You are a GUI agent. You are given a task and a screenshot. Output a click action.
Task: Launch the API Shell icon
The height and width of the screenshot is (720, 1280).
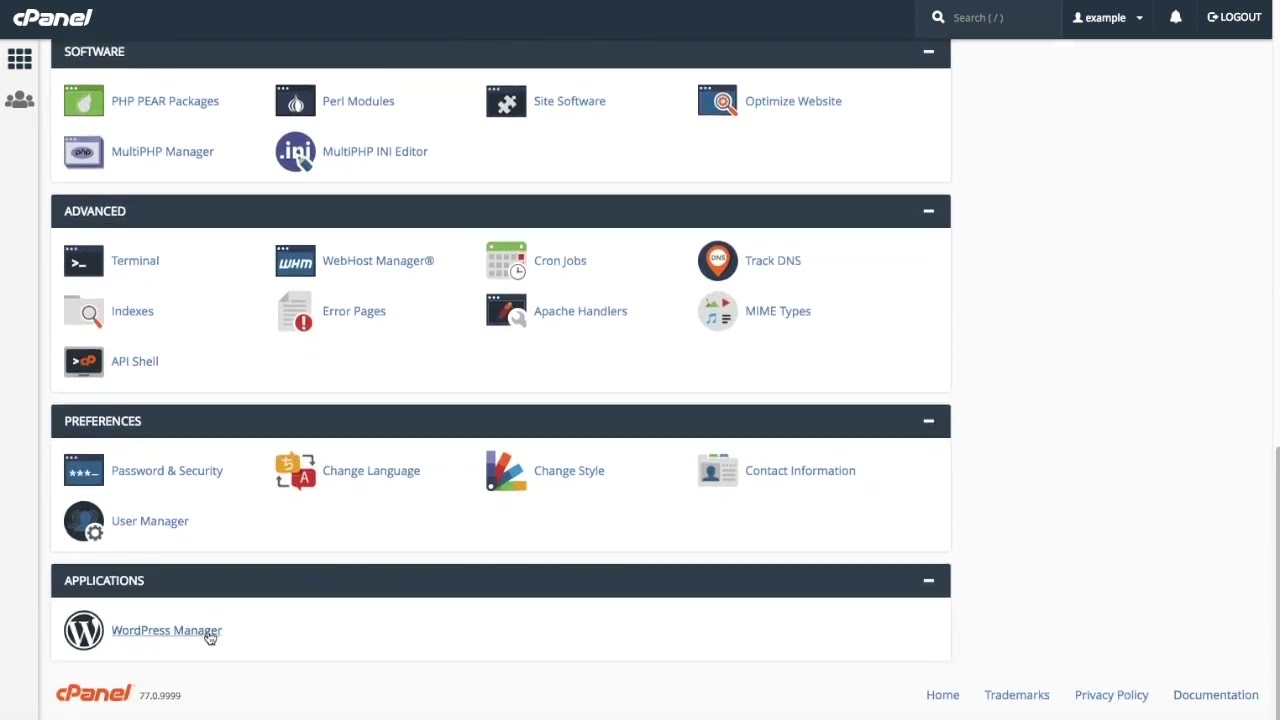pos(84,362)
